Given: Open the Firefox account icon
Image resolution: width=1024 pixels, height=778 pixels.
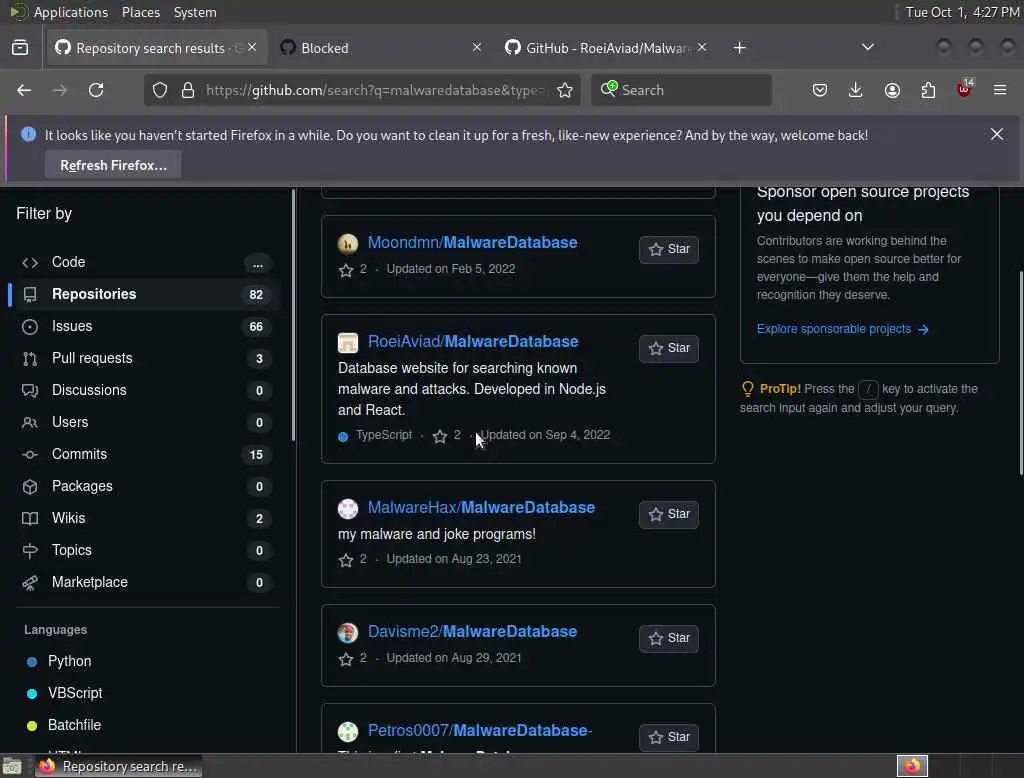Looking at the screenshot, I should pos(892,90).
